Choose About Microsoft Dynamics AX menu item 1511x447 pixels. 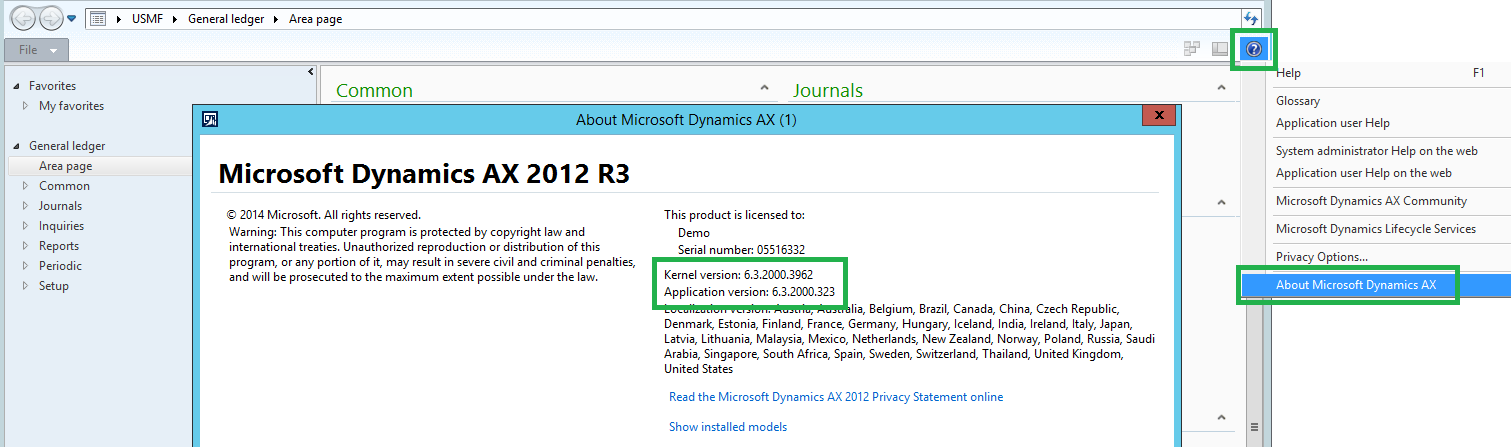point(1355,285)
